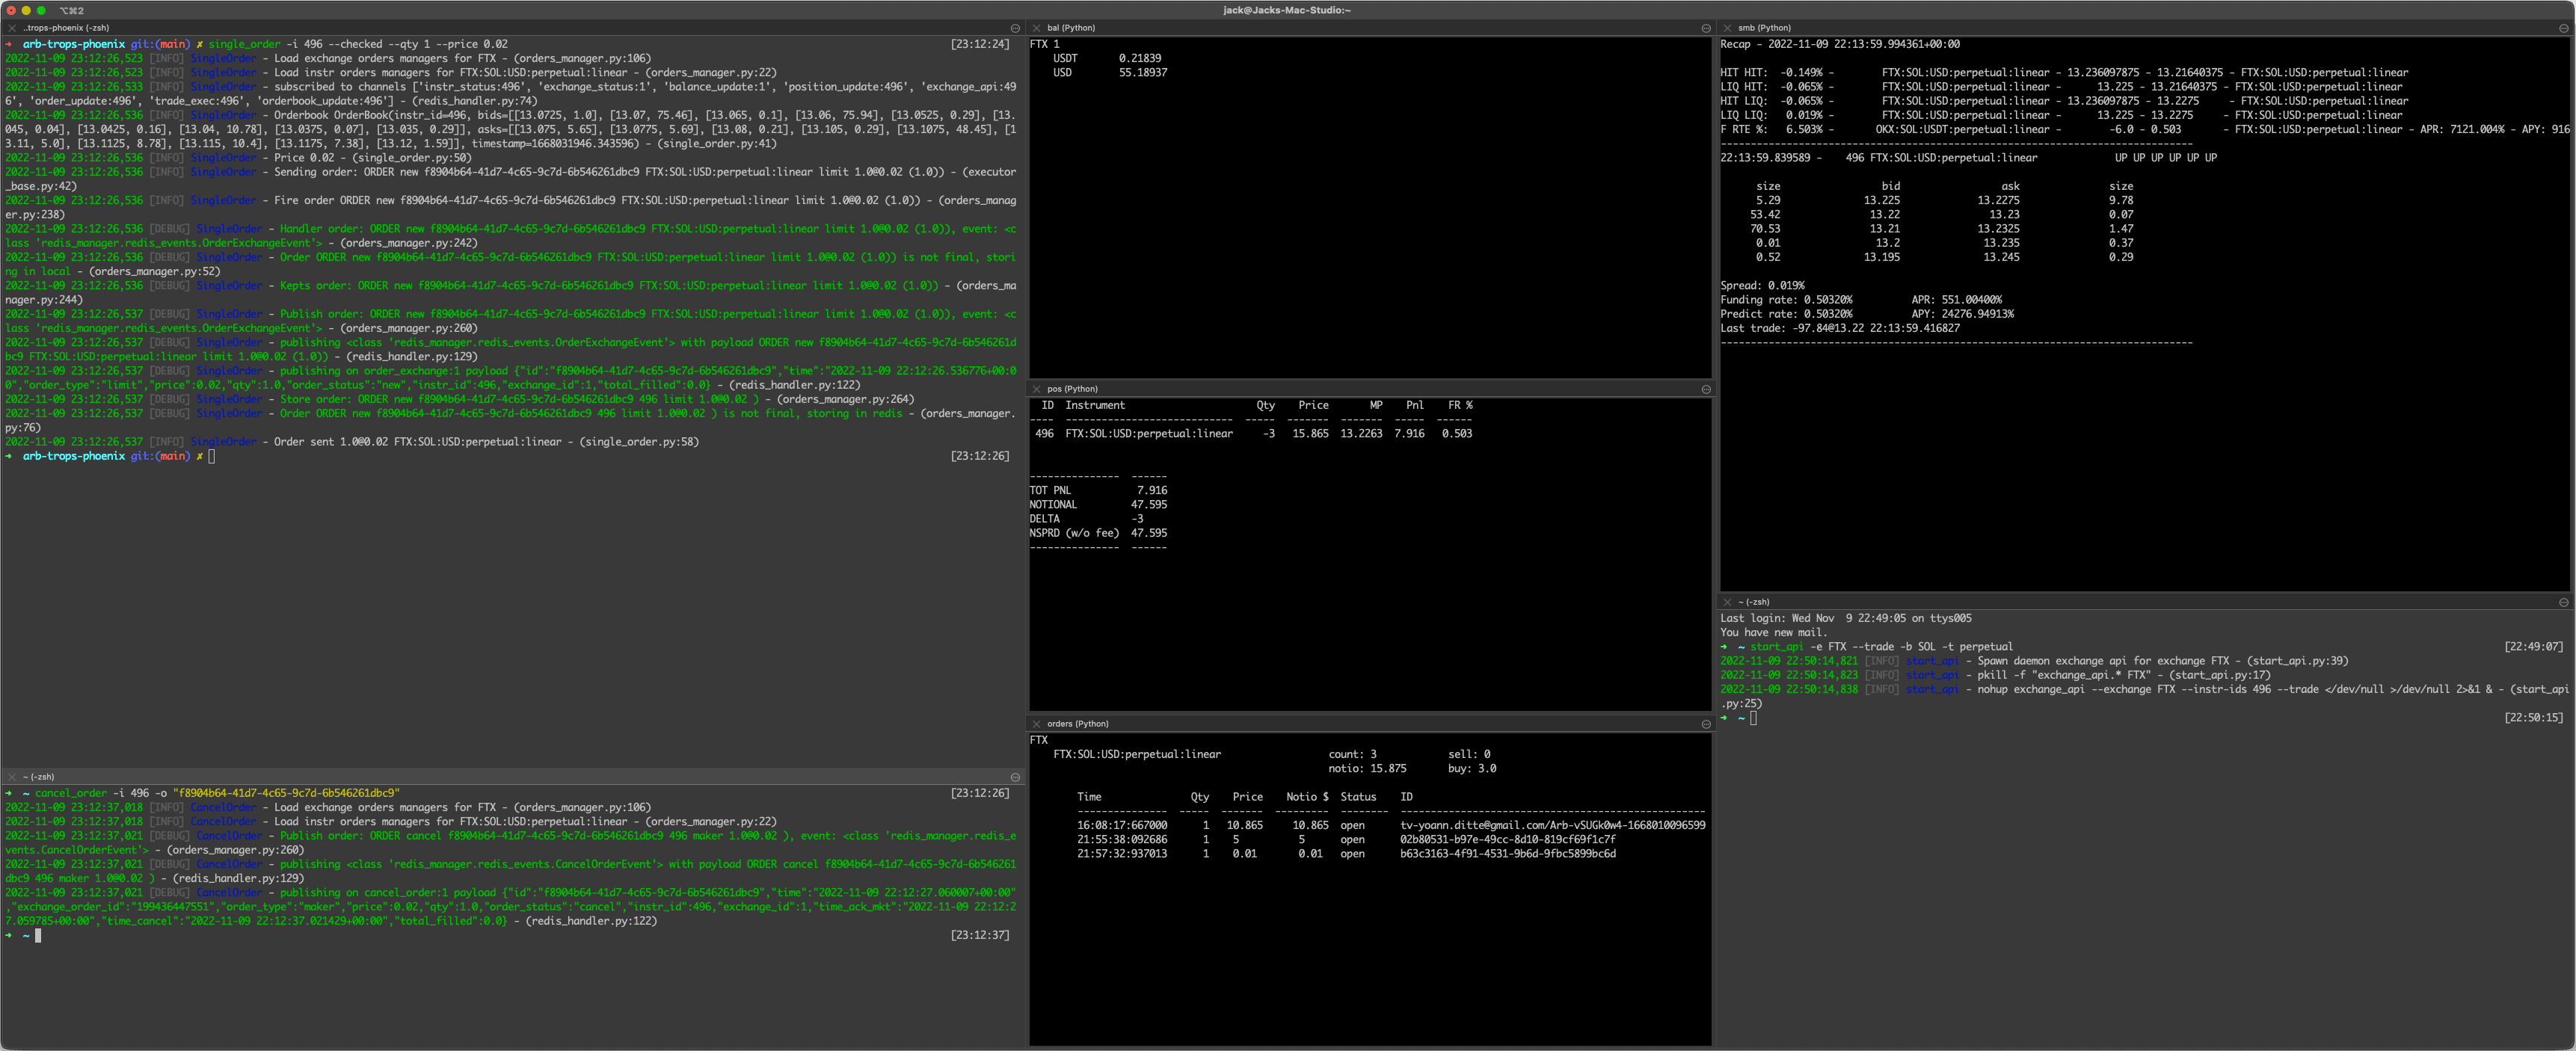Click the green full screen window button

(41, 10)
